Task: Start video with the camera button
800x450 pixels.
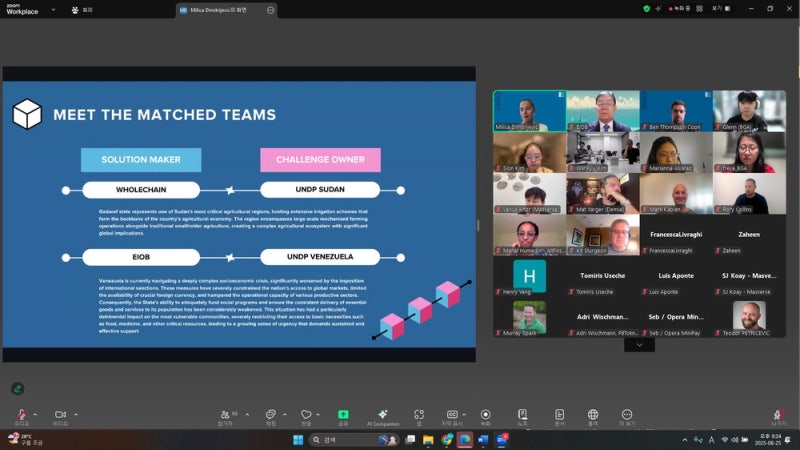Action: 60,417
